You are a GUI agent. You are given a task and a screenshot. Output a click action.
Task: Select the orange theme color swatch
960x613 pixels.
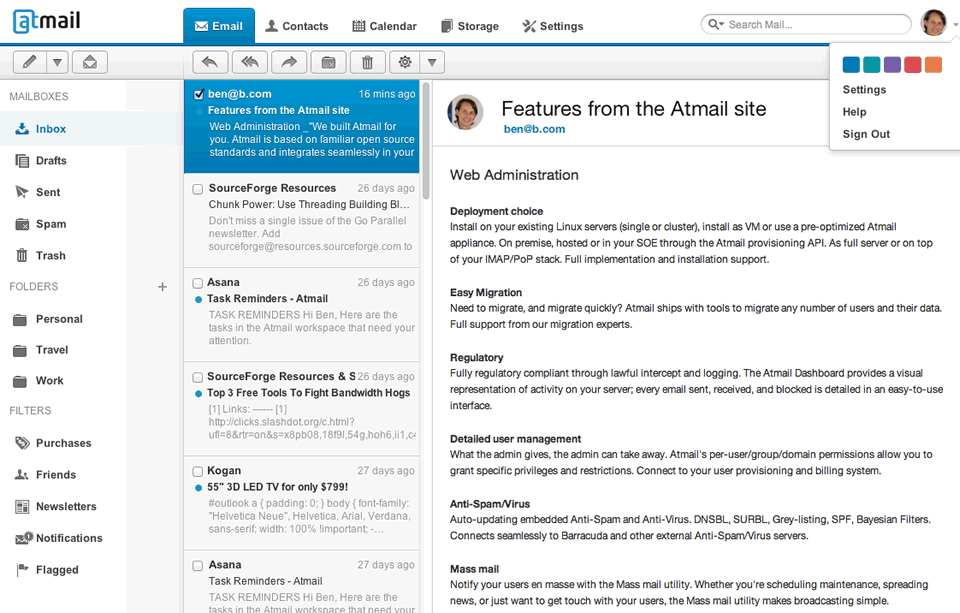(933, 64)
